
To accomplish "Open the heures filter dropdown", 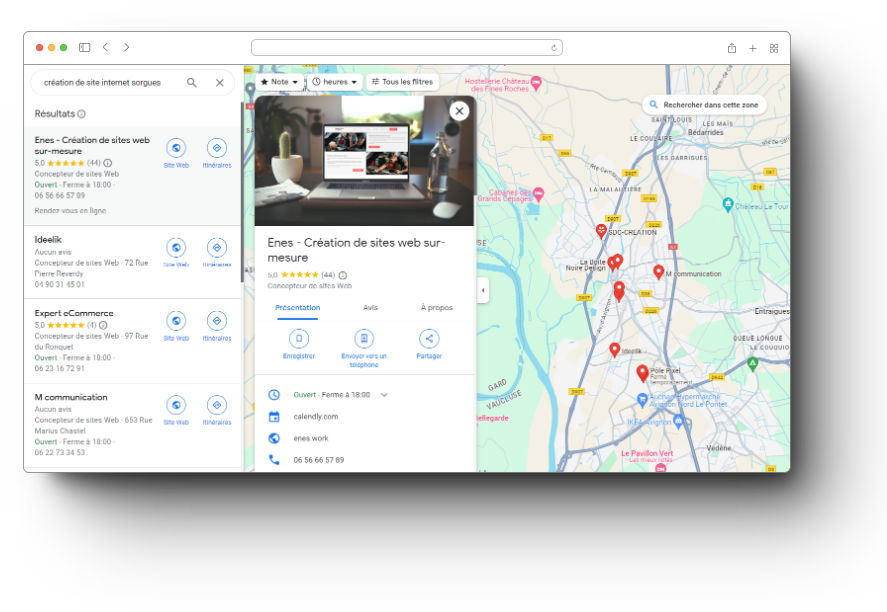I will pyautogui.click(x=335, y=82).
